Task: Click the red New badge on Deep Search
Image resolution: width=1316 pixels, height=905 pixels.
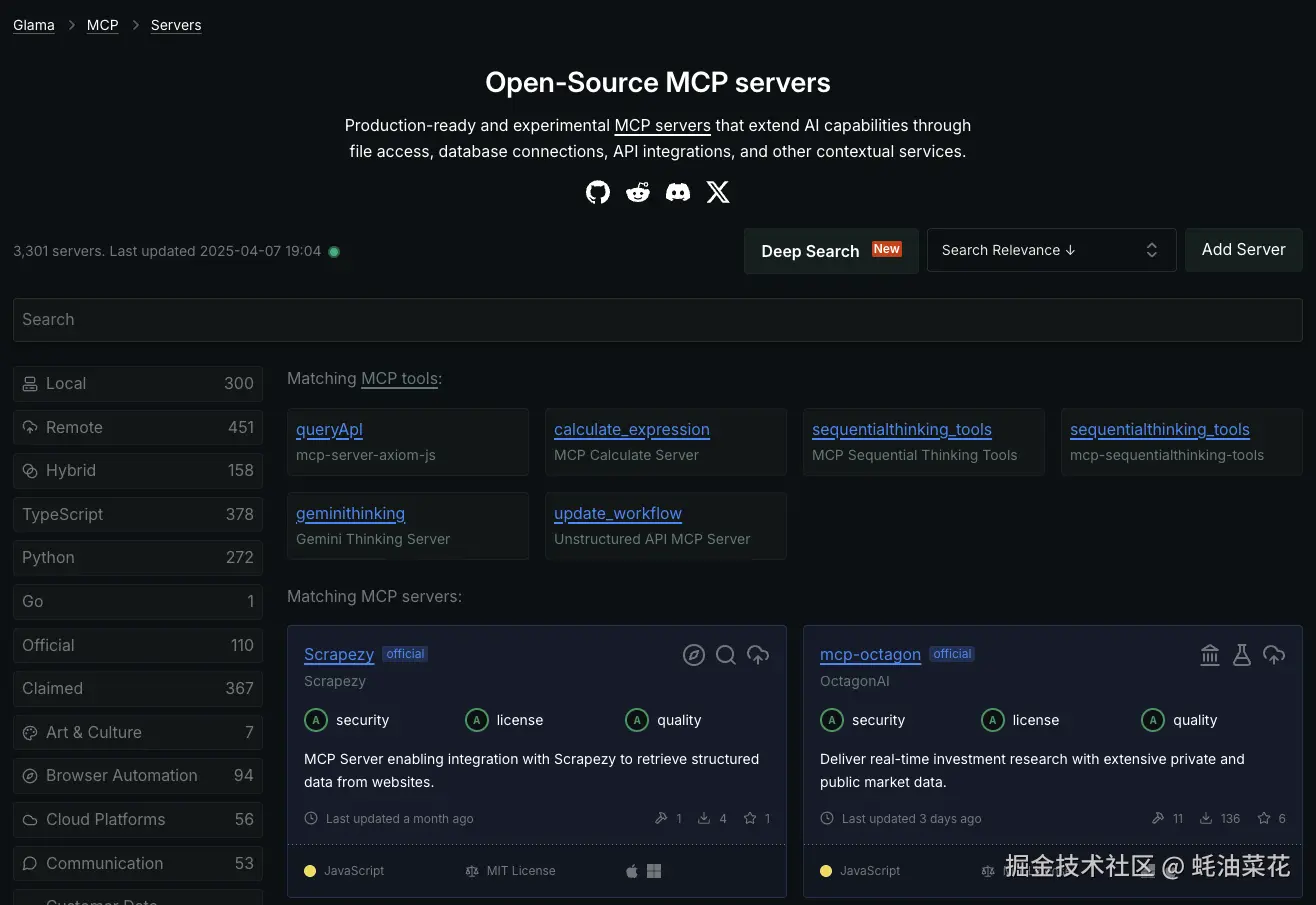Action: pyautogui.click(x=887, y=249)
